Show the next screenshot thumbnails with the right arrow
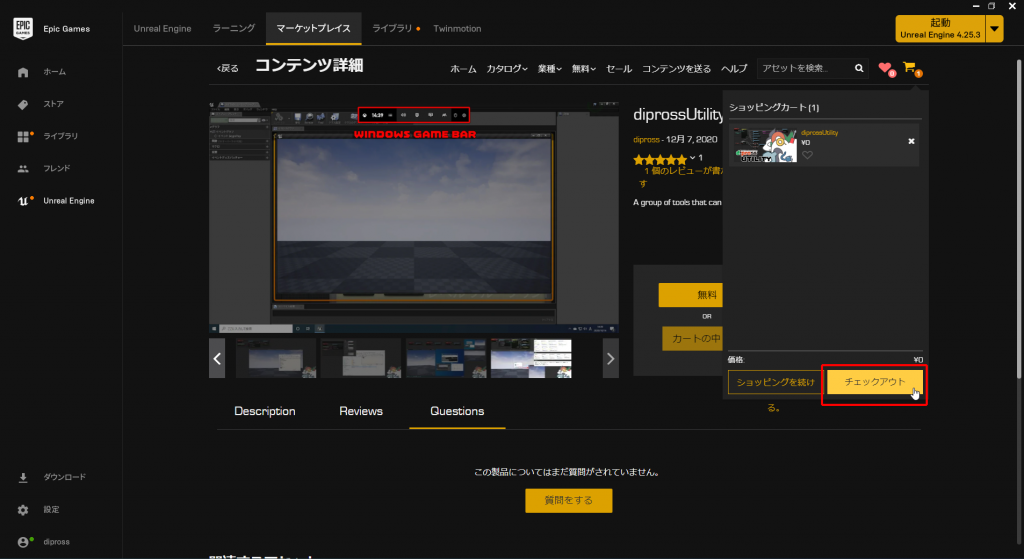1024x559 pixels. tap(611, 358)
